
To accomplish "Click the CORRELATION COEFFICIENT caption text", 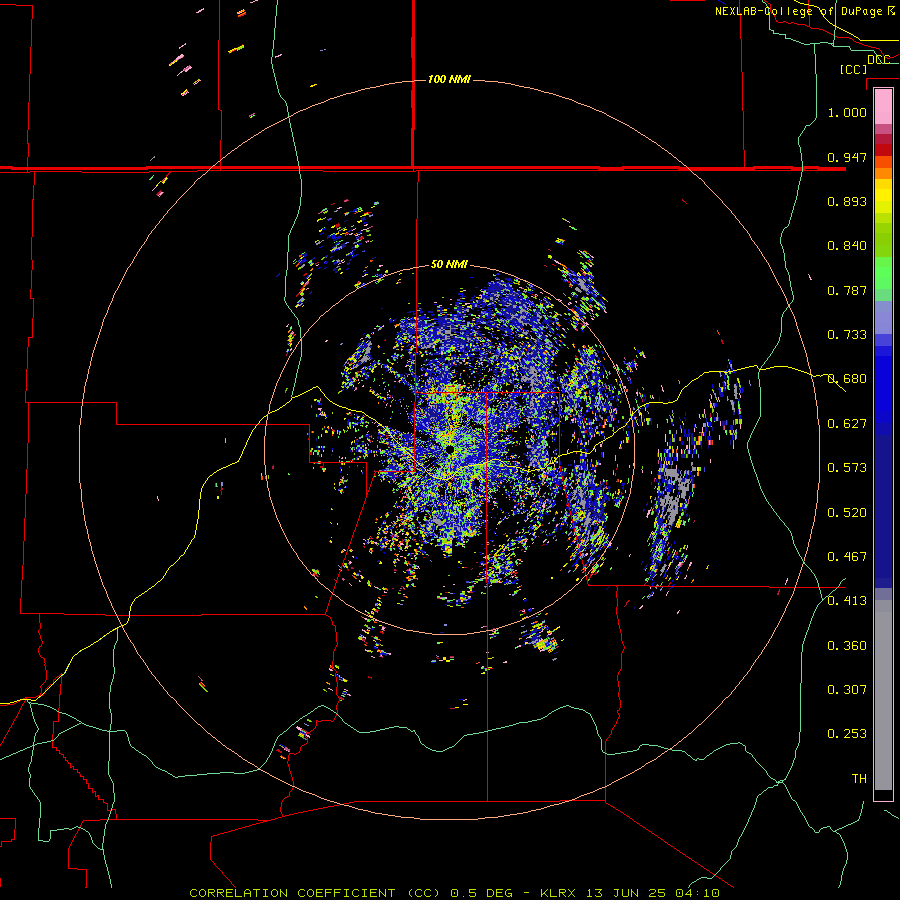I will [292, 893].
